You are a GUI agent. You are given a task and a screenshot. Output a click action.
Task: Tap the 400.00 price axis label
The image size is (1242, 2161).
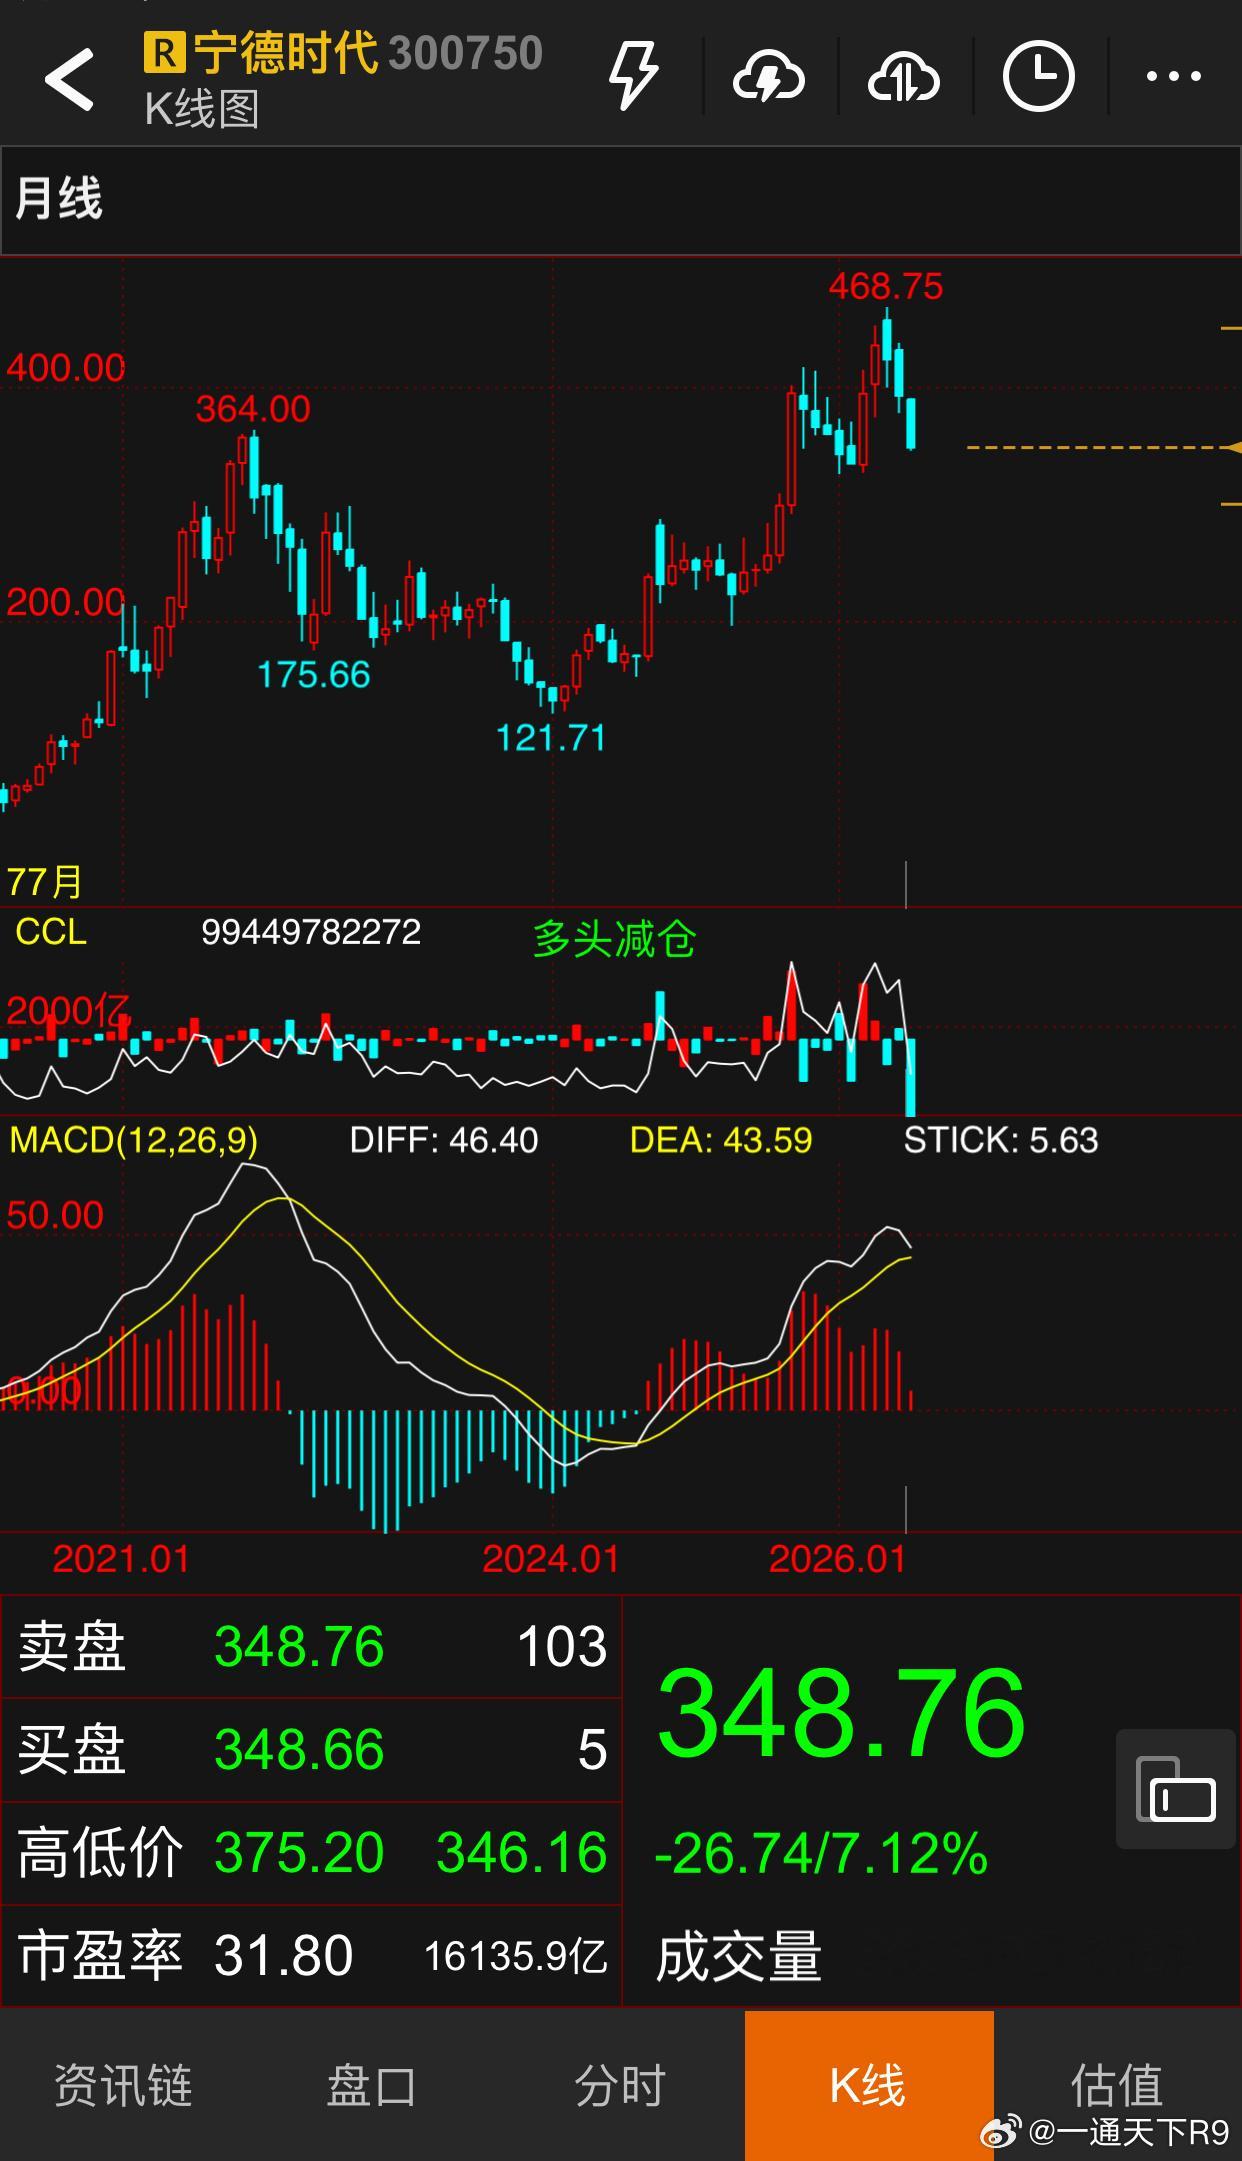(x=66, y=368)
